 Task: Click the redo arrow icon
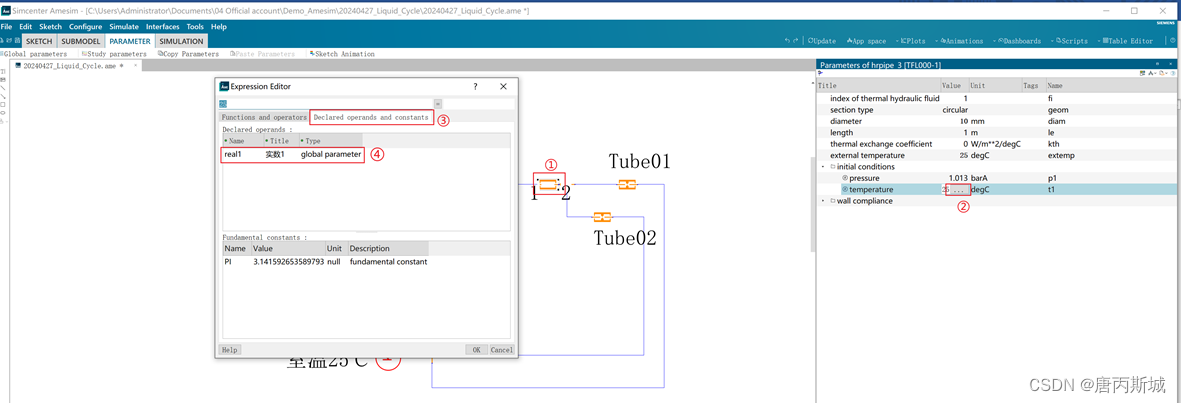(x=794, y=41)
